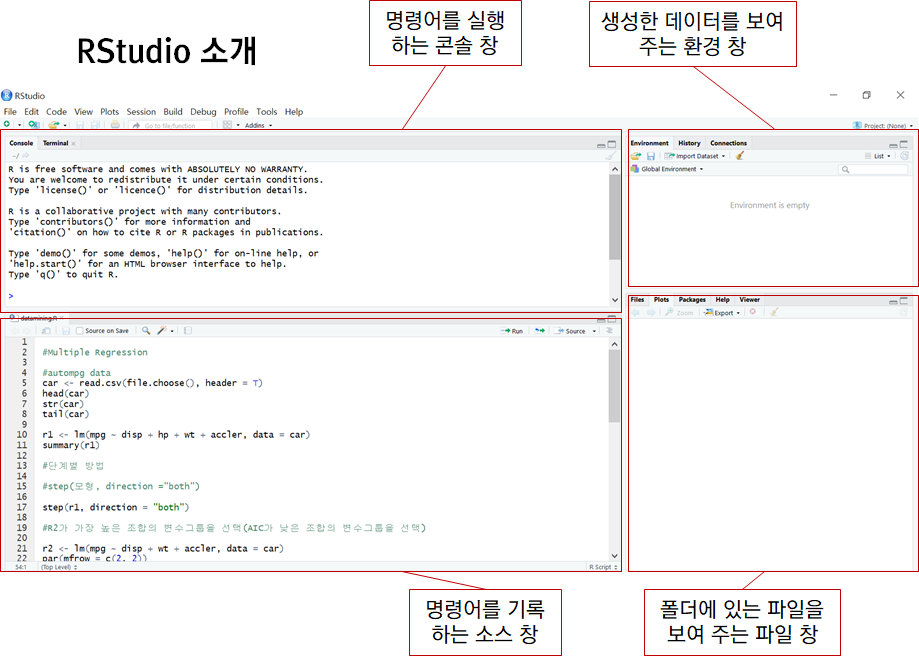Image resolution: width=919 pixels, height=659 pixels.
Task: Click the Create a Project icon
Action: [x=34, y=124]
